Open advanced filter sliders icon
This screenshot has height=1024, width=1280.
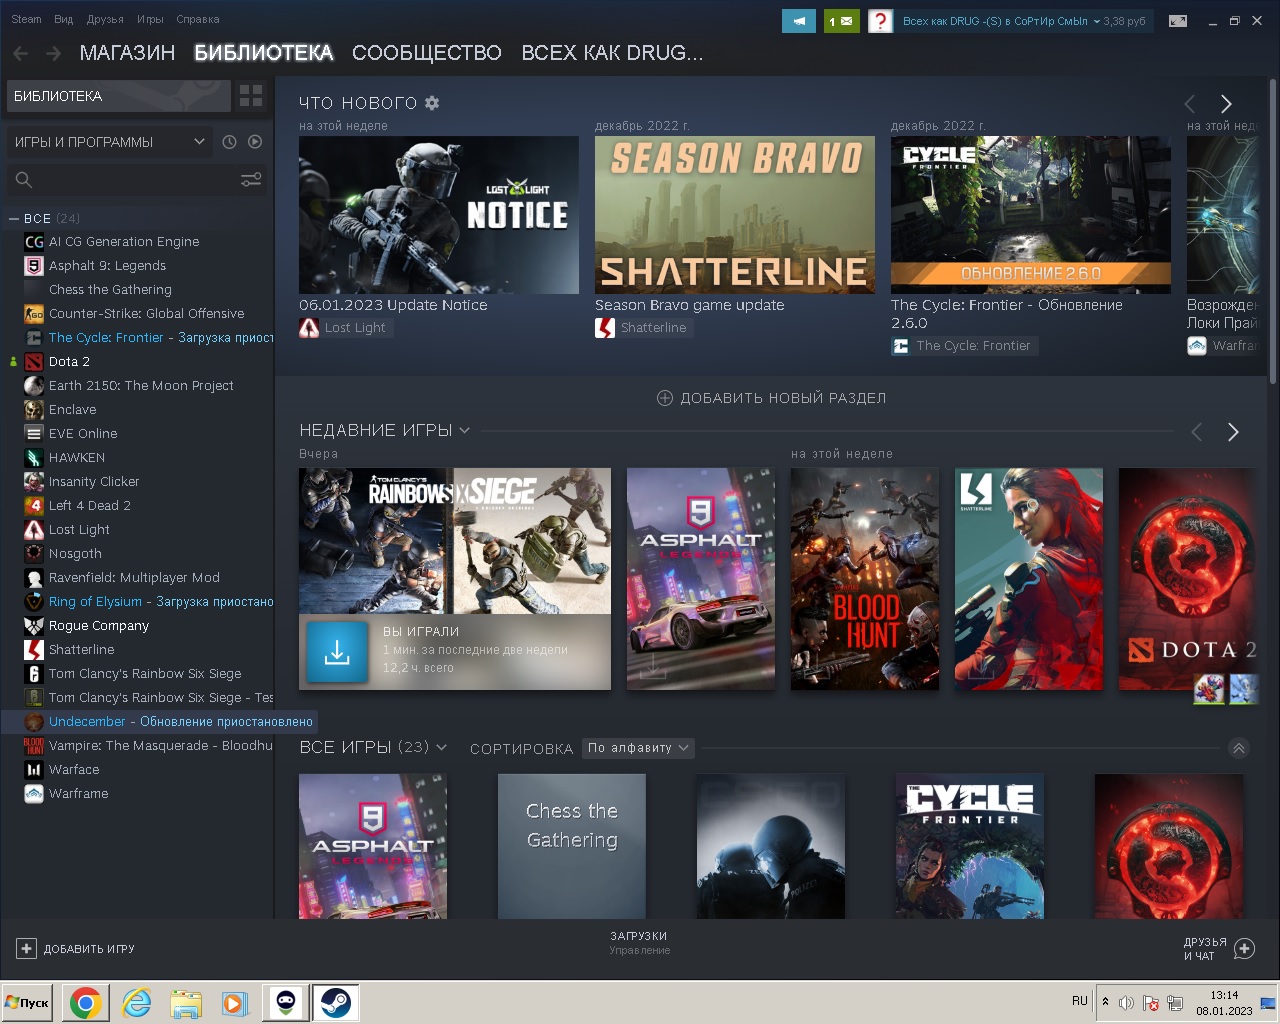[251, 180]
